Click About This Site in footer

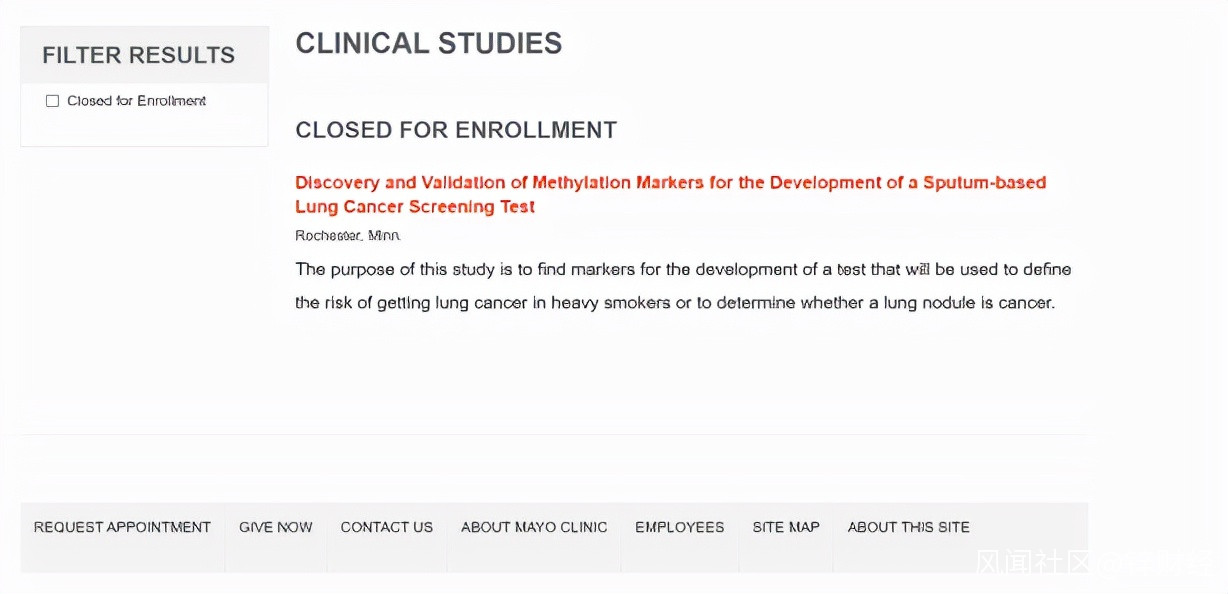908,527
